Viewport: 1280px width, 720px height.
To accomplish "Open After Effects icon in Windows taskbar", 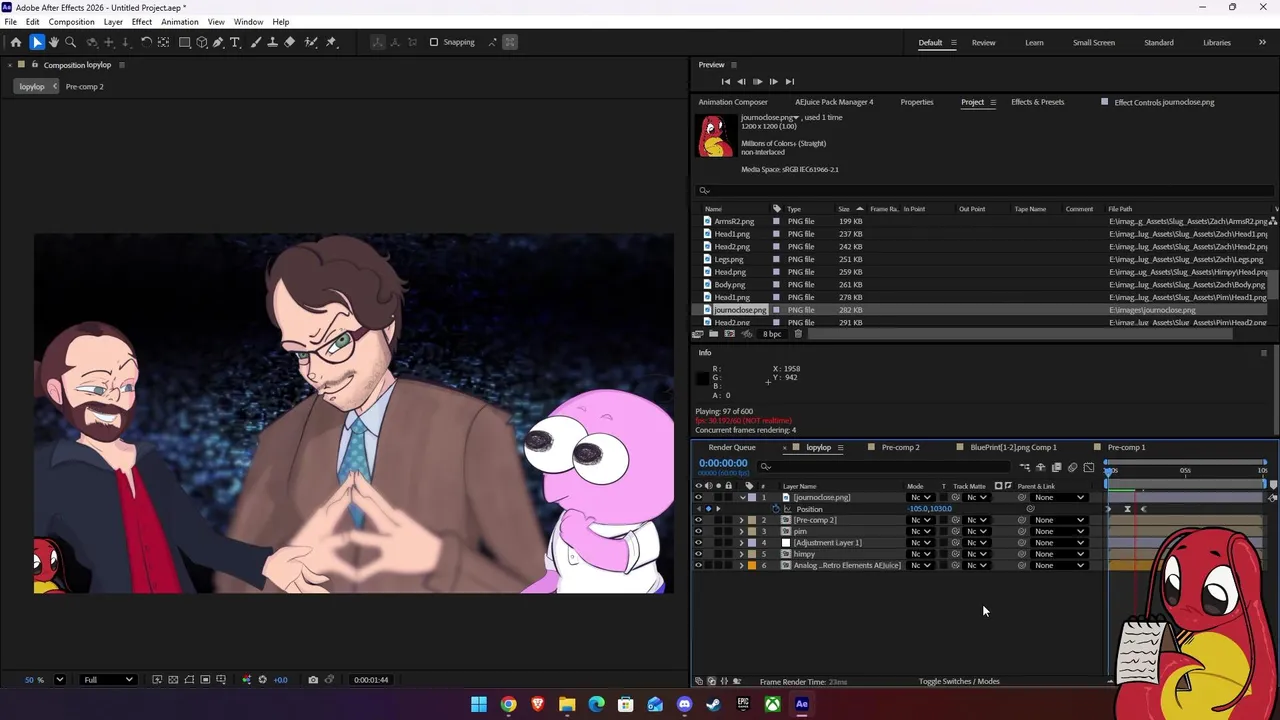I will click(802, 704).
